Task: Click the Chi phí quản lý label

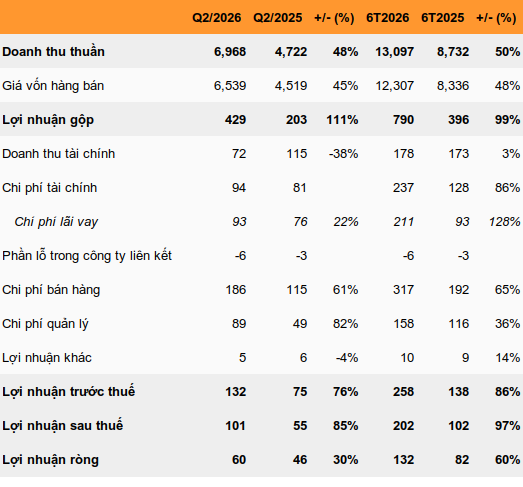Action: pos(45,324)
